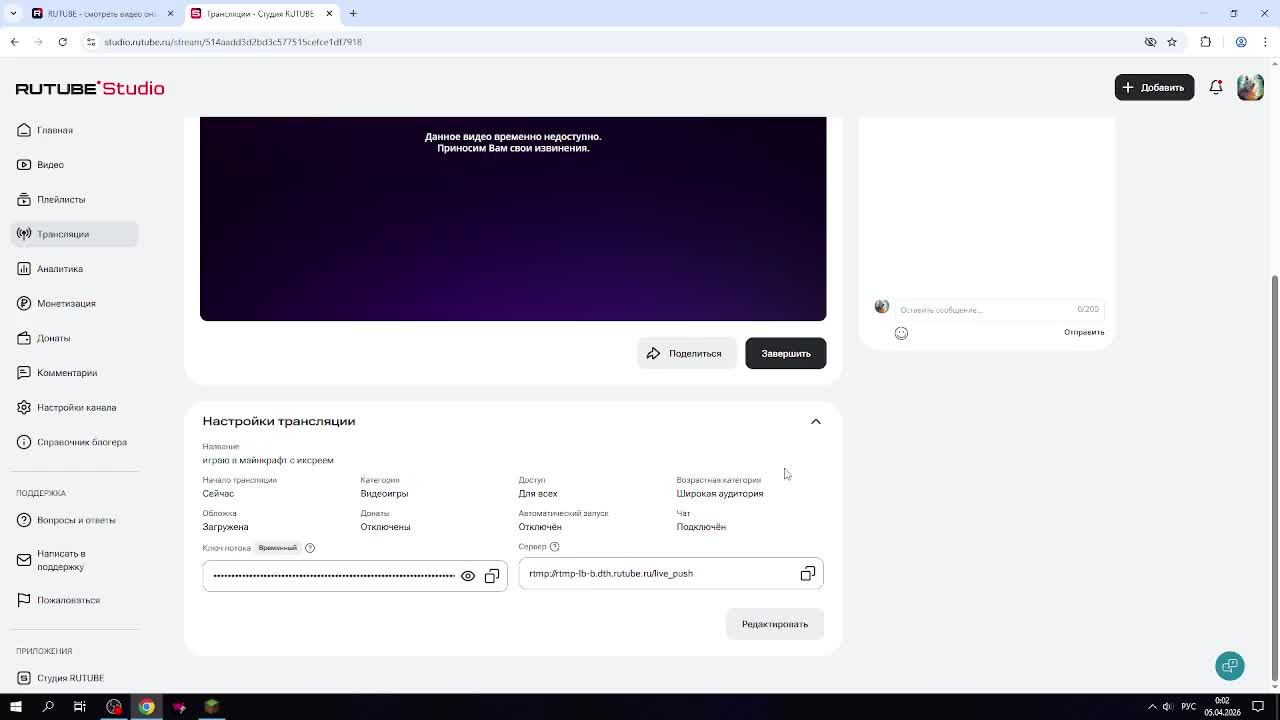Show the stream key with eye icon
The width and height of the screenshot is (1280, 720).
(x=468, y=576)
